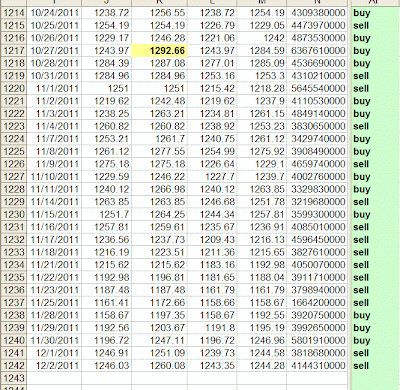
Task: Select open value 1284.96 in row 1219
Action: 107,76
